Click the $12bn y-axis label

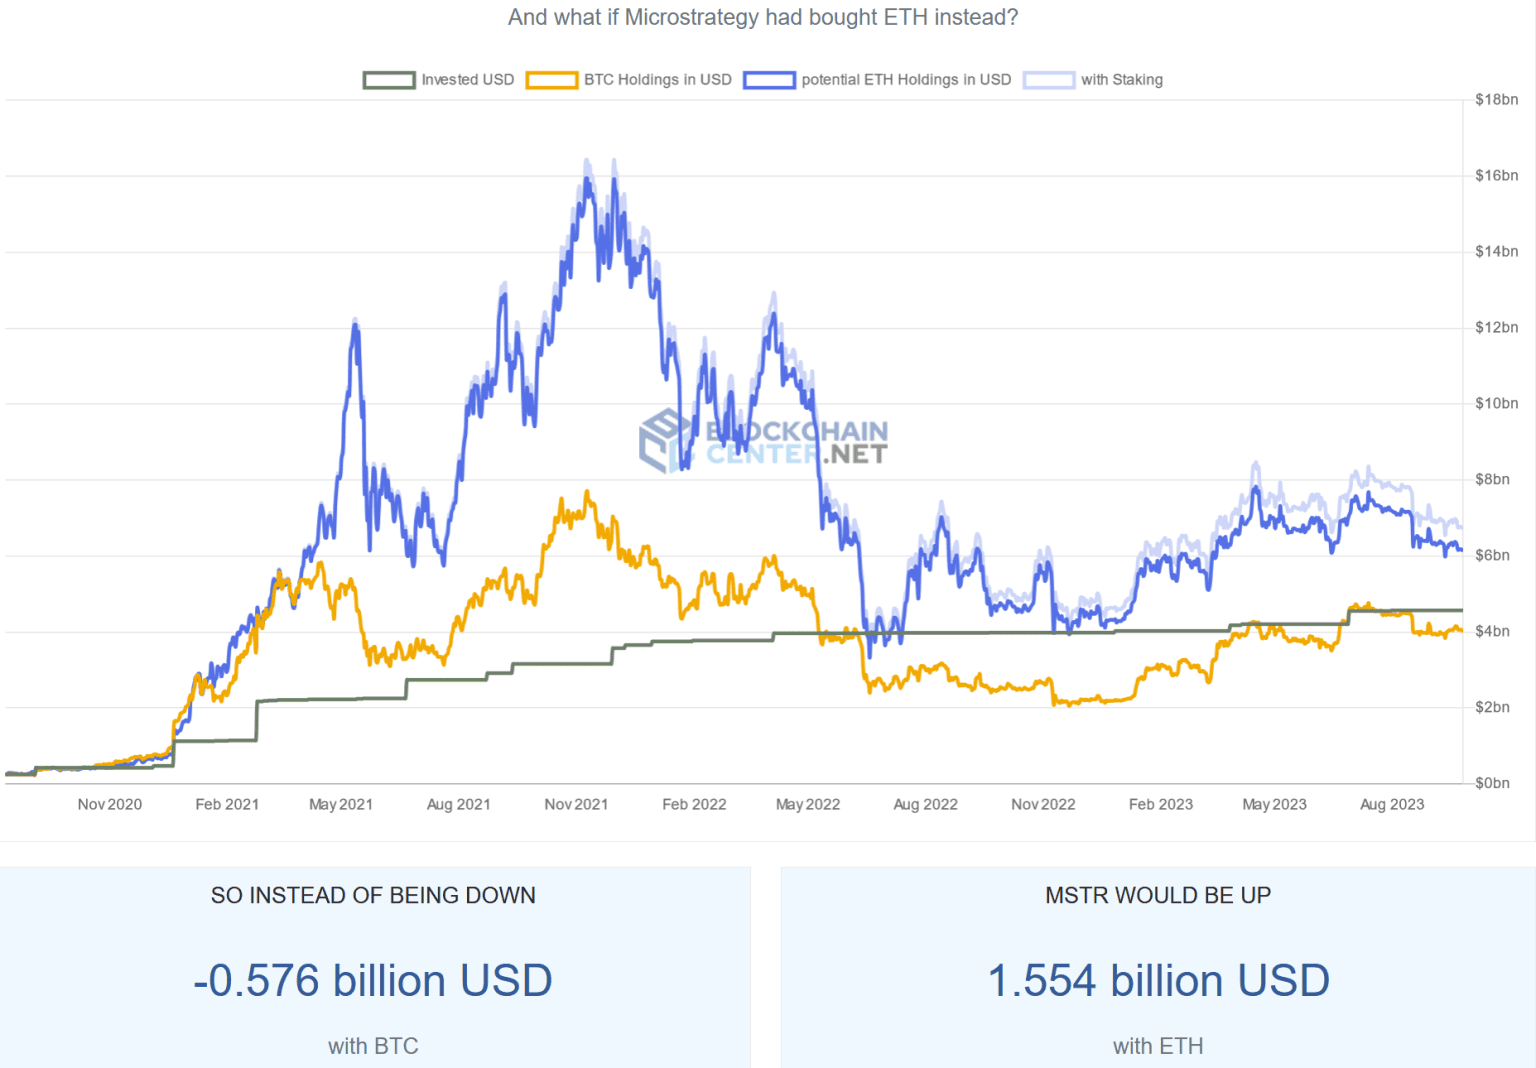point(1497,328)
